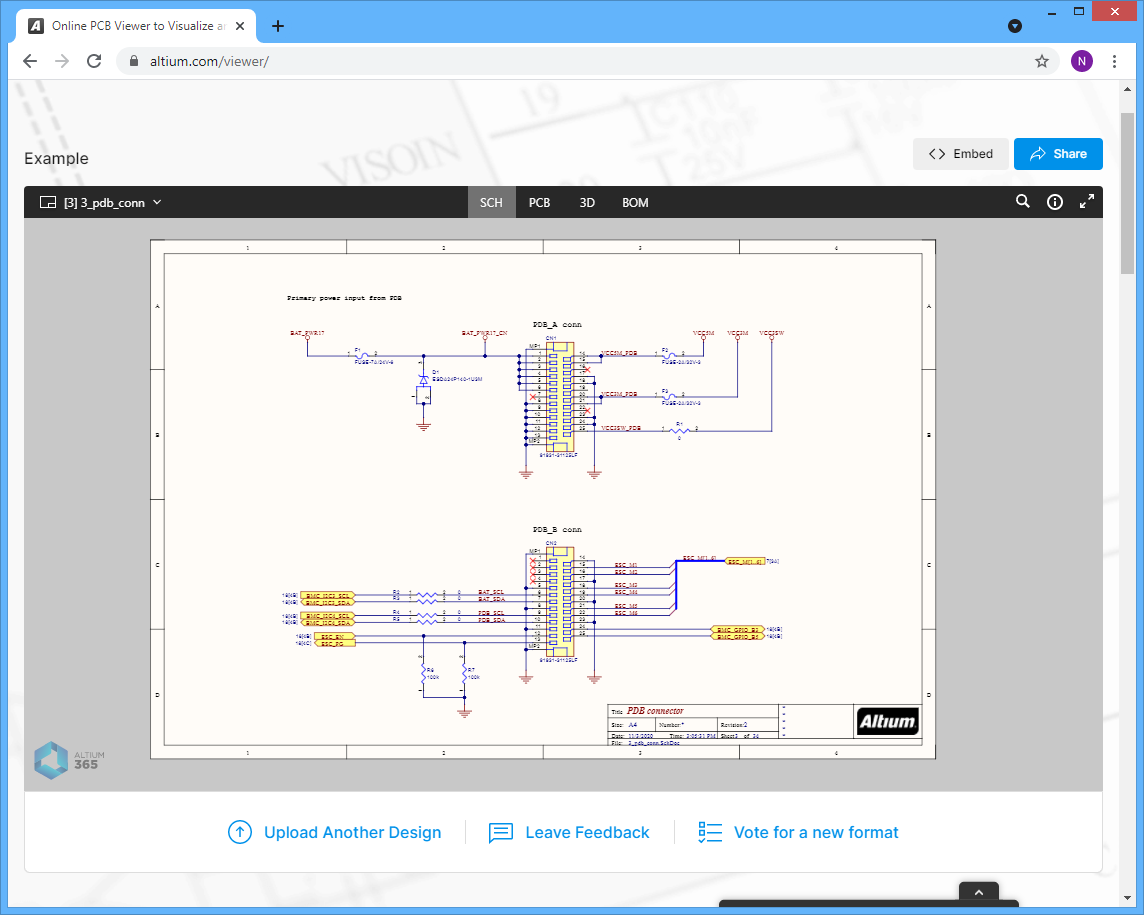This screenshot has height=915, width=1144.
Task: Switch to the 3D view tab
Action: click(587, 202)
